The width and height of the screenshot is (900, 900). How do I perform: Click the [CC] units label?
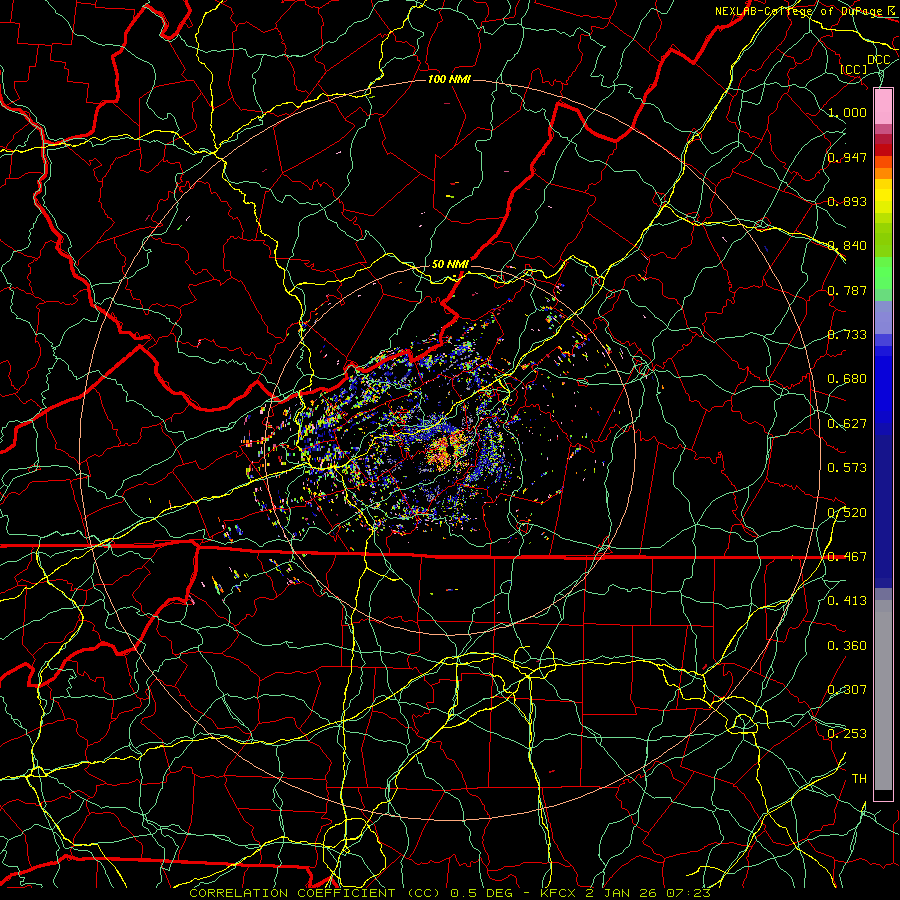click(854, 69)
